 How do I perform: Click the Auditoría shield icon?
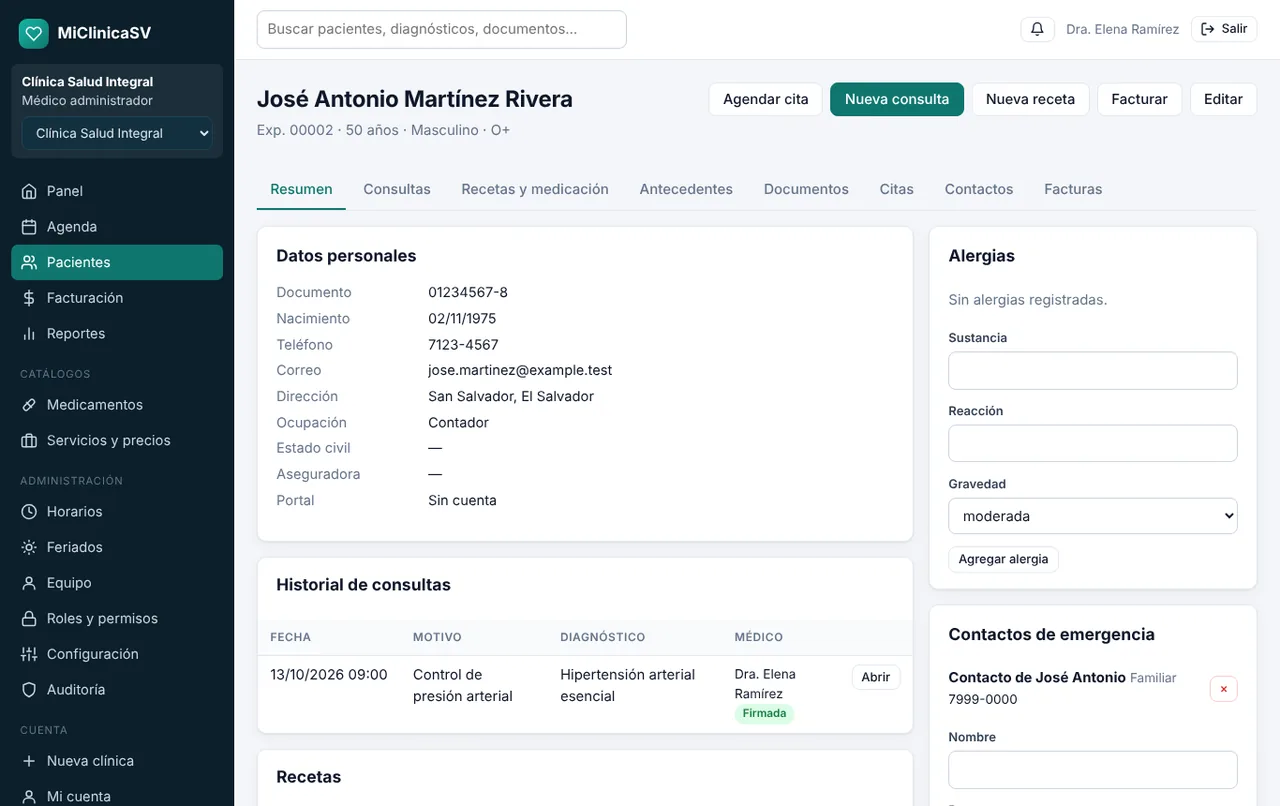click(29, 690)
